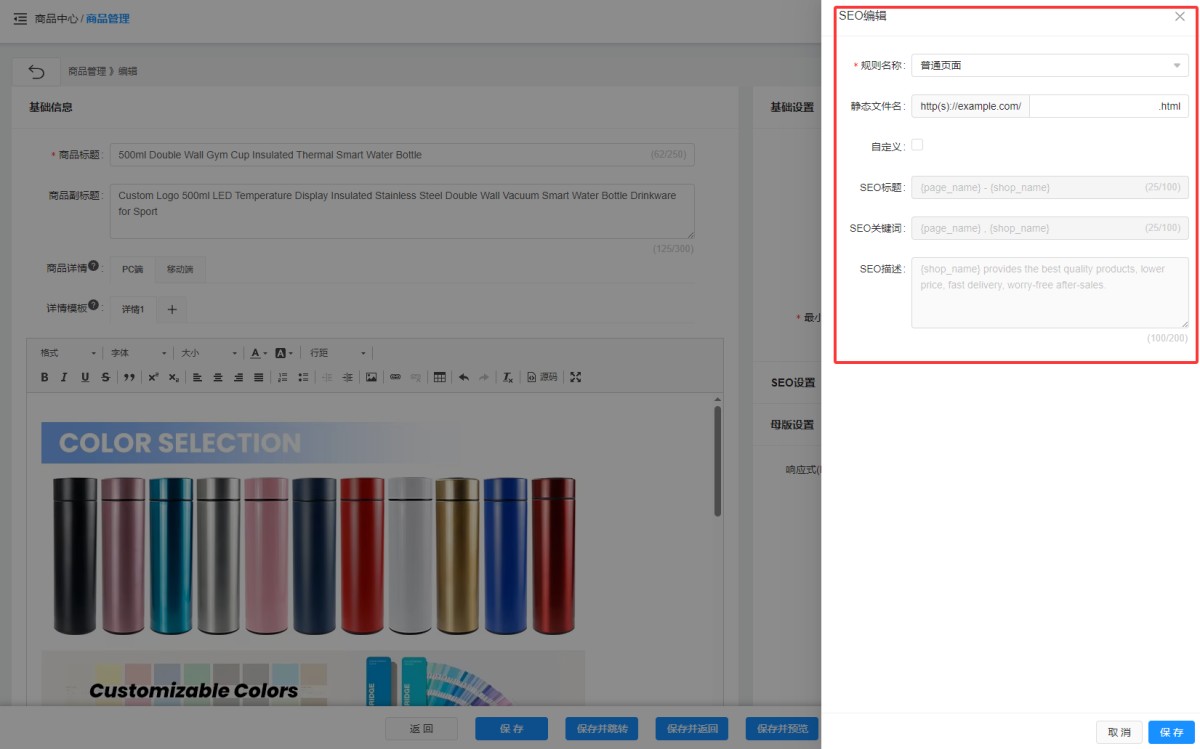Close the SEO编辑 panel
This screenshot has height=749, width=1200.
(x=1179, y=17)
